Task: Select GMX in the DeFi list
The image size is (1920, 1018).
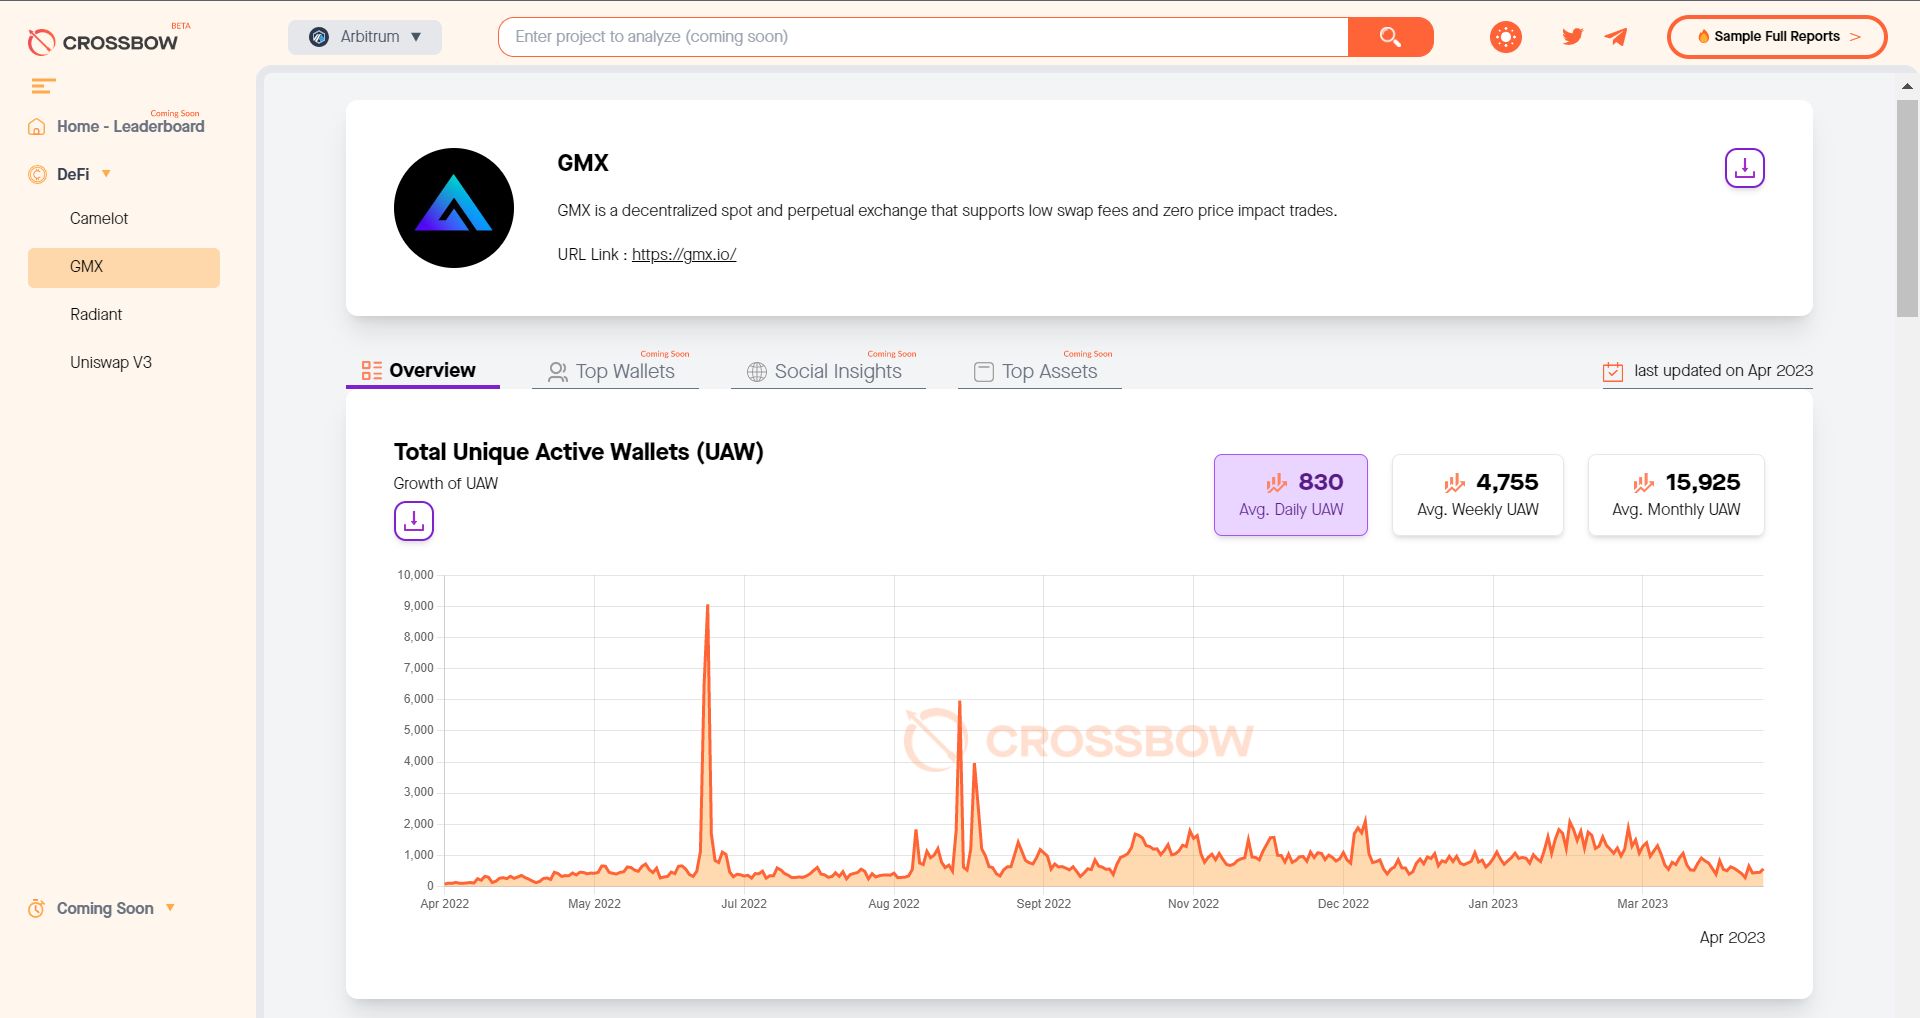Action: pyautogui.click(x=124, y=267)
